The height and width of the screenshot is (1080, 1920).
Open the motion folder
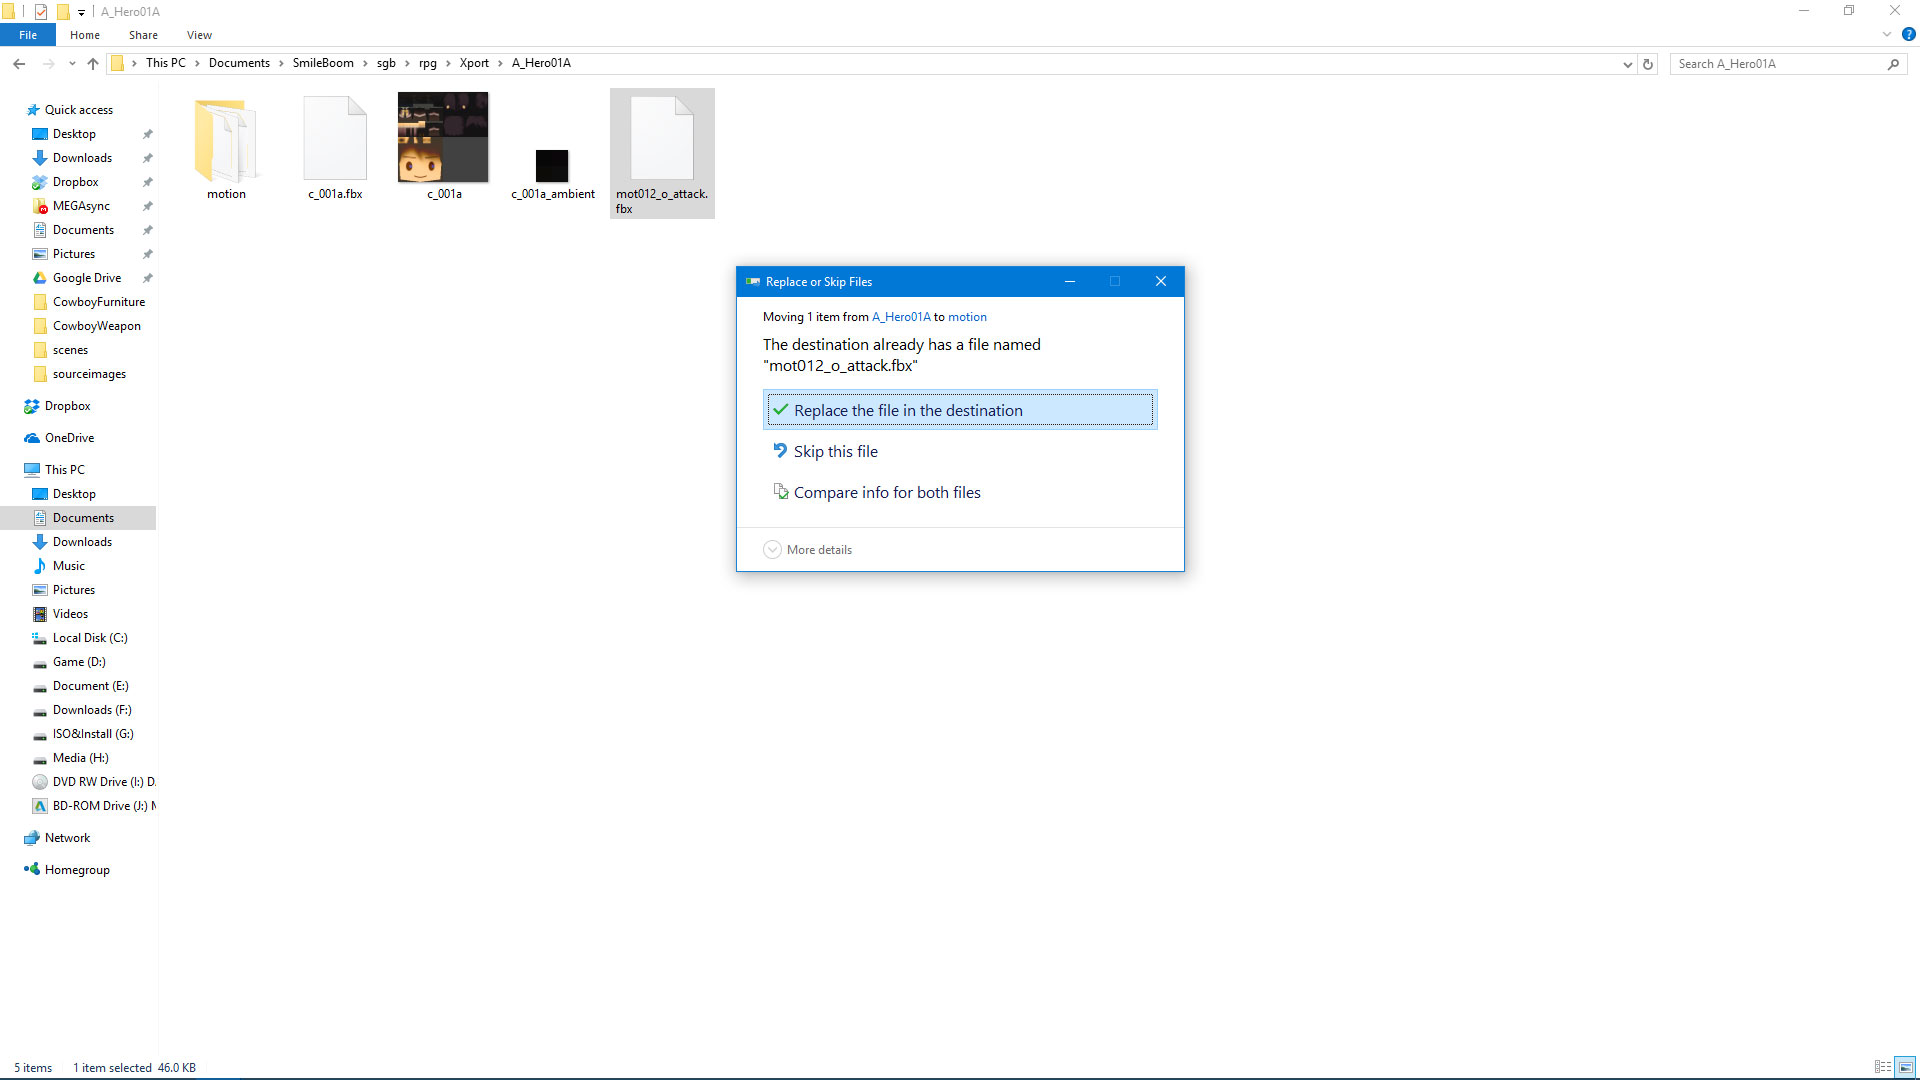(x=226, y=147)
